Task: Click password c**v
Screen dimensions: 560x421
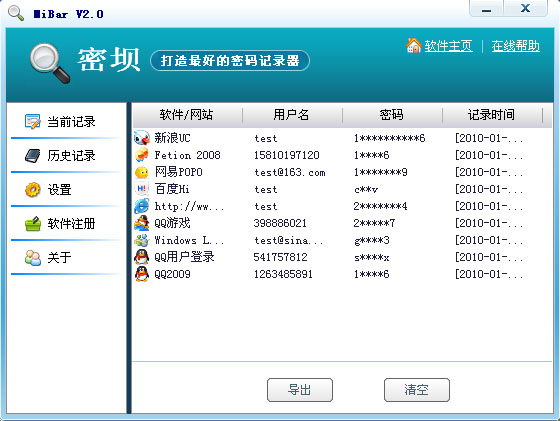Action: point(366,189)
